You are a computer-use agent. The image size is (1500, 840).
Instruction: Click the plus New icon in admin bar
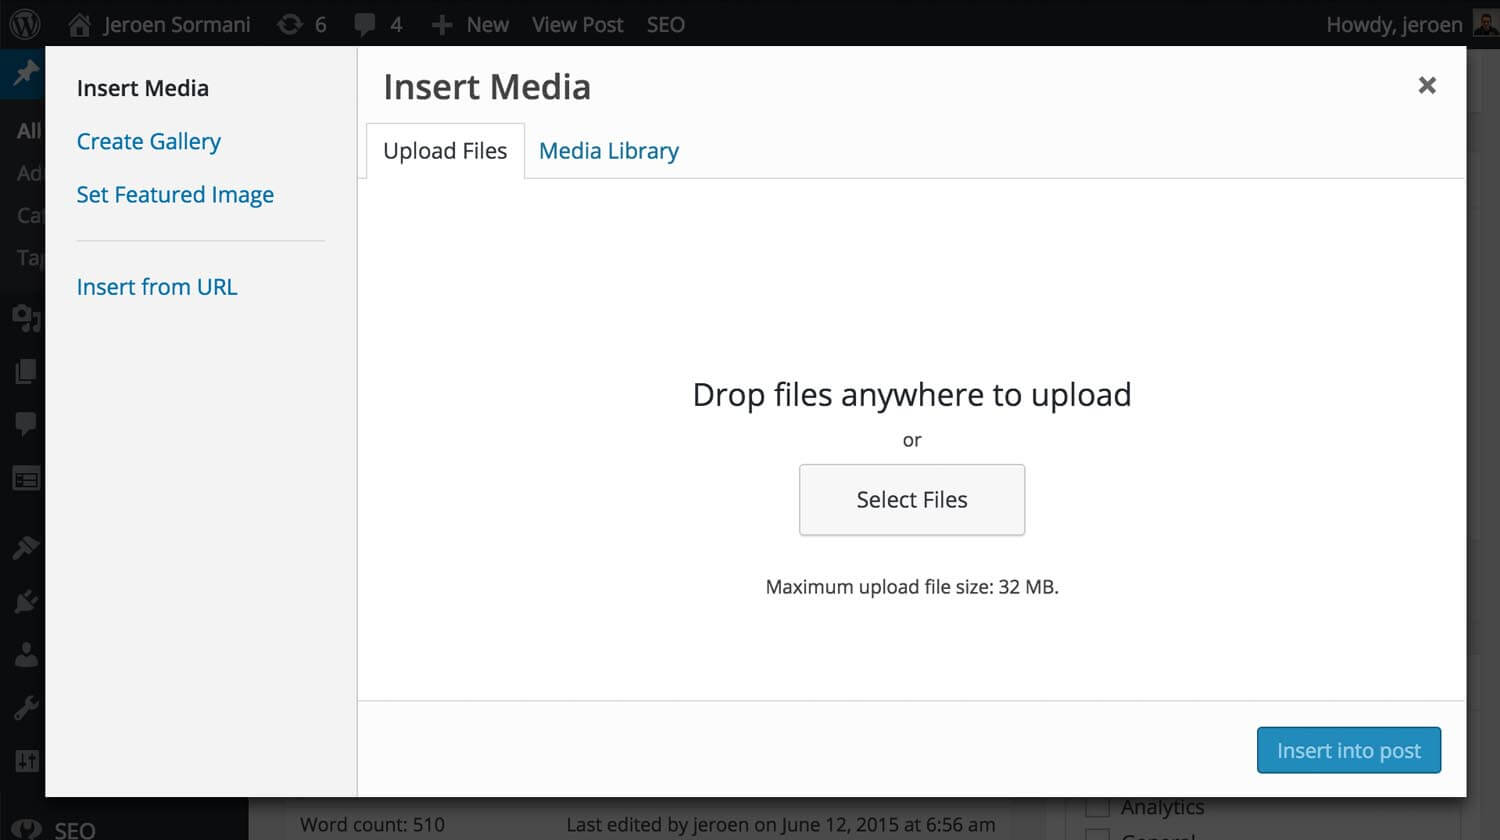[x=442, y=25]
